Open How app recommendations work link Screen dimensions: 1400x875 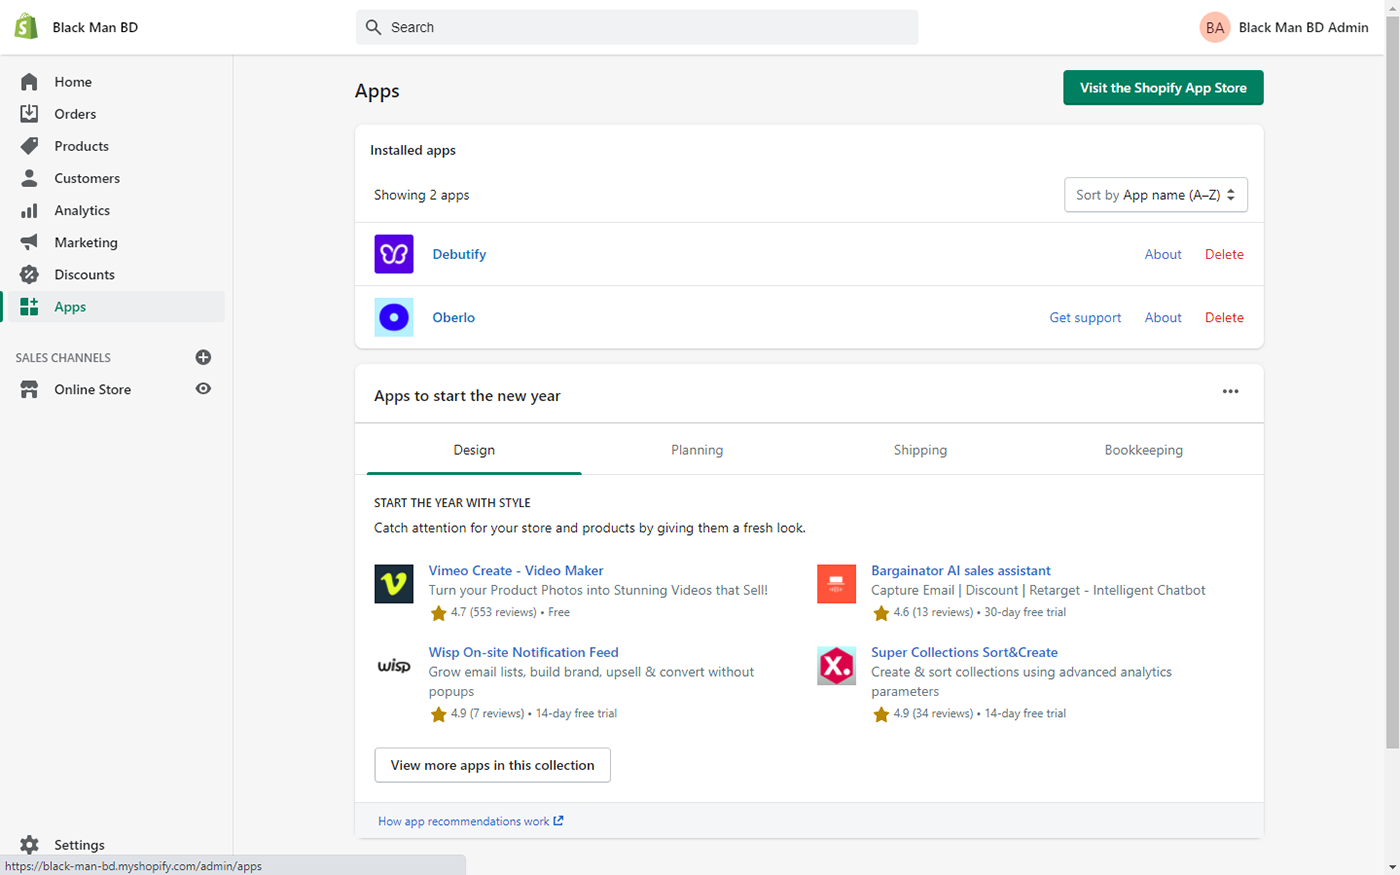471,821
